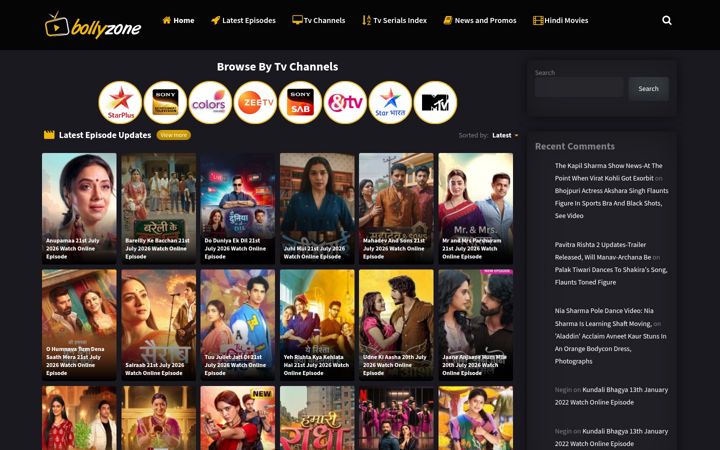The width and height of the screenshot is (720, 450).
Task: Open The Kapil Sharma Show News comment link
Action: pyautogui.click(x=608, y=172)
